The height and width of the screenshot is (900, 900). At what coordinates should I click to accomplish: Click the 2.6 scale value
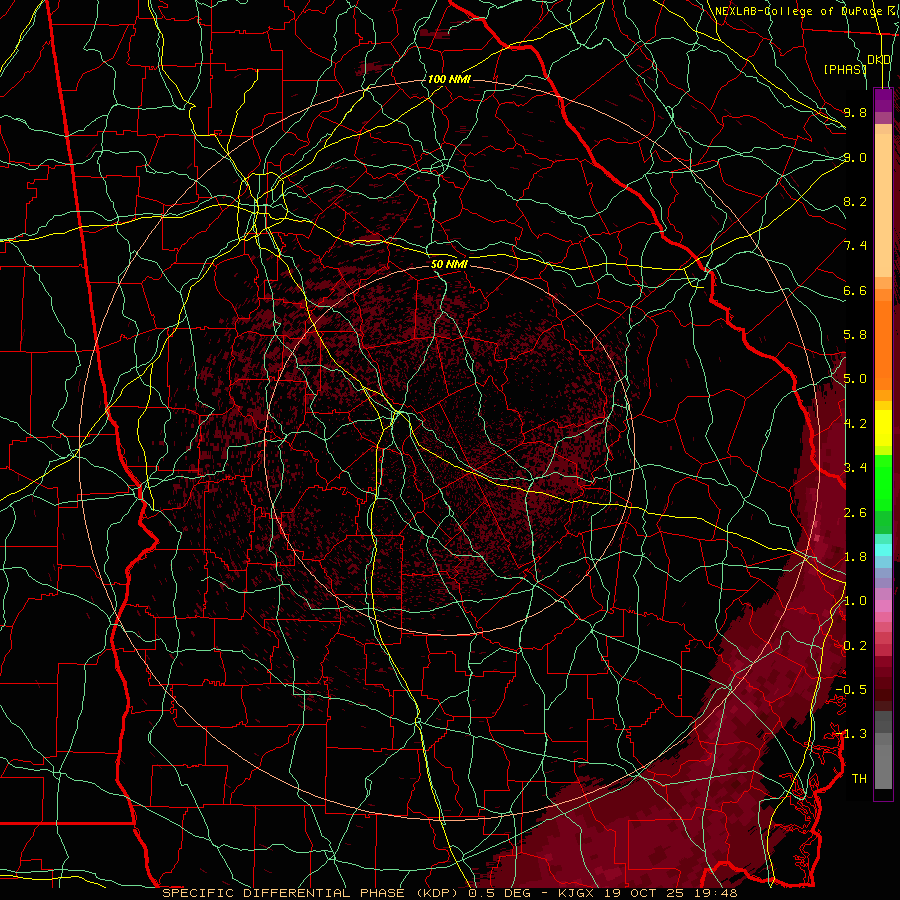pos(855,513)
